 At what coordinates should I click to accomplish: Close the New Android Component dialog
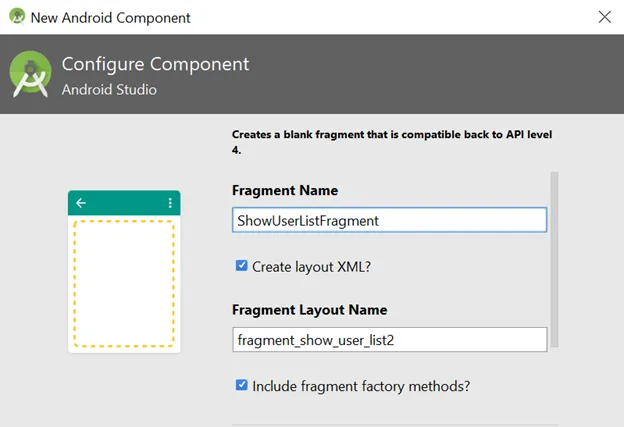pyautogui.click(x=604, y=17)
